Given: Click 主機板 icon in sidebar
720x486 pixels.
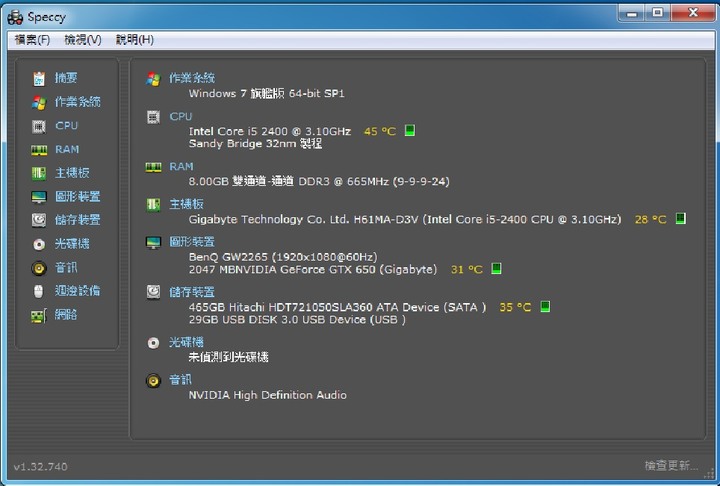Looking at the screenshot, I should coord(39,173).
